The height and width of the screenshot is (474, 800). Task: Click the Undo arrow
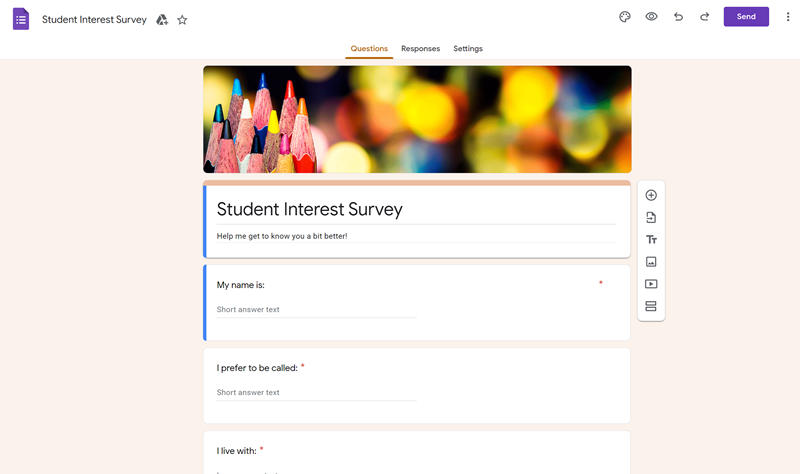(678, 17)
